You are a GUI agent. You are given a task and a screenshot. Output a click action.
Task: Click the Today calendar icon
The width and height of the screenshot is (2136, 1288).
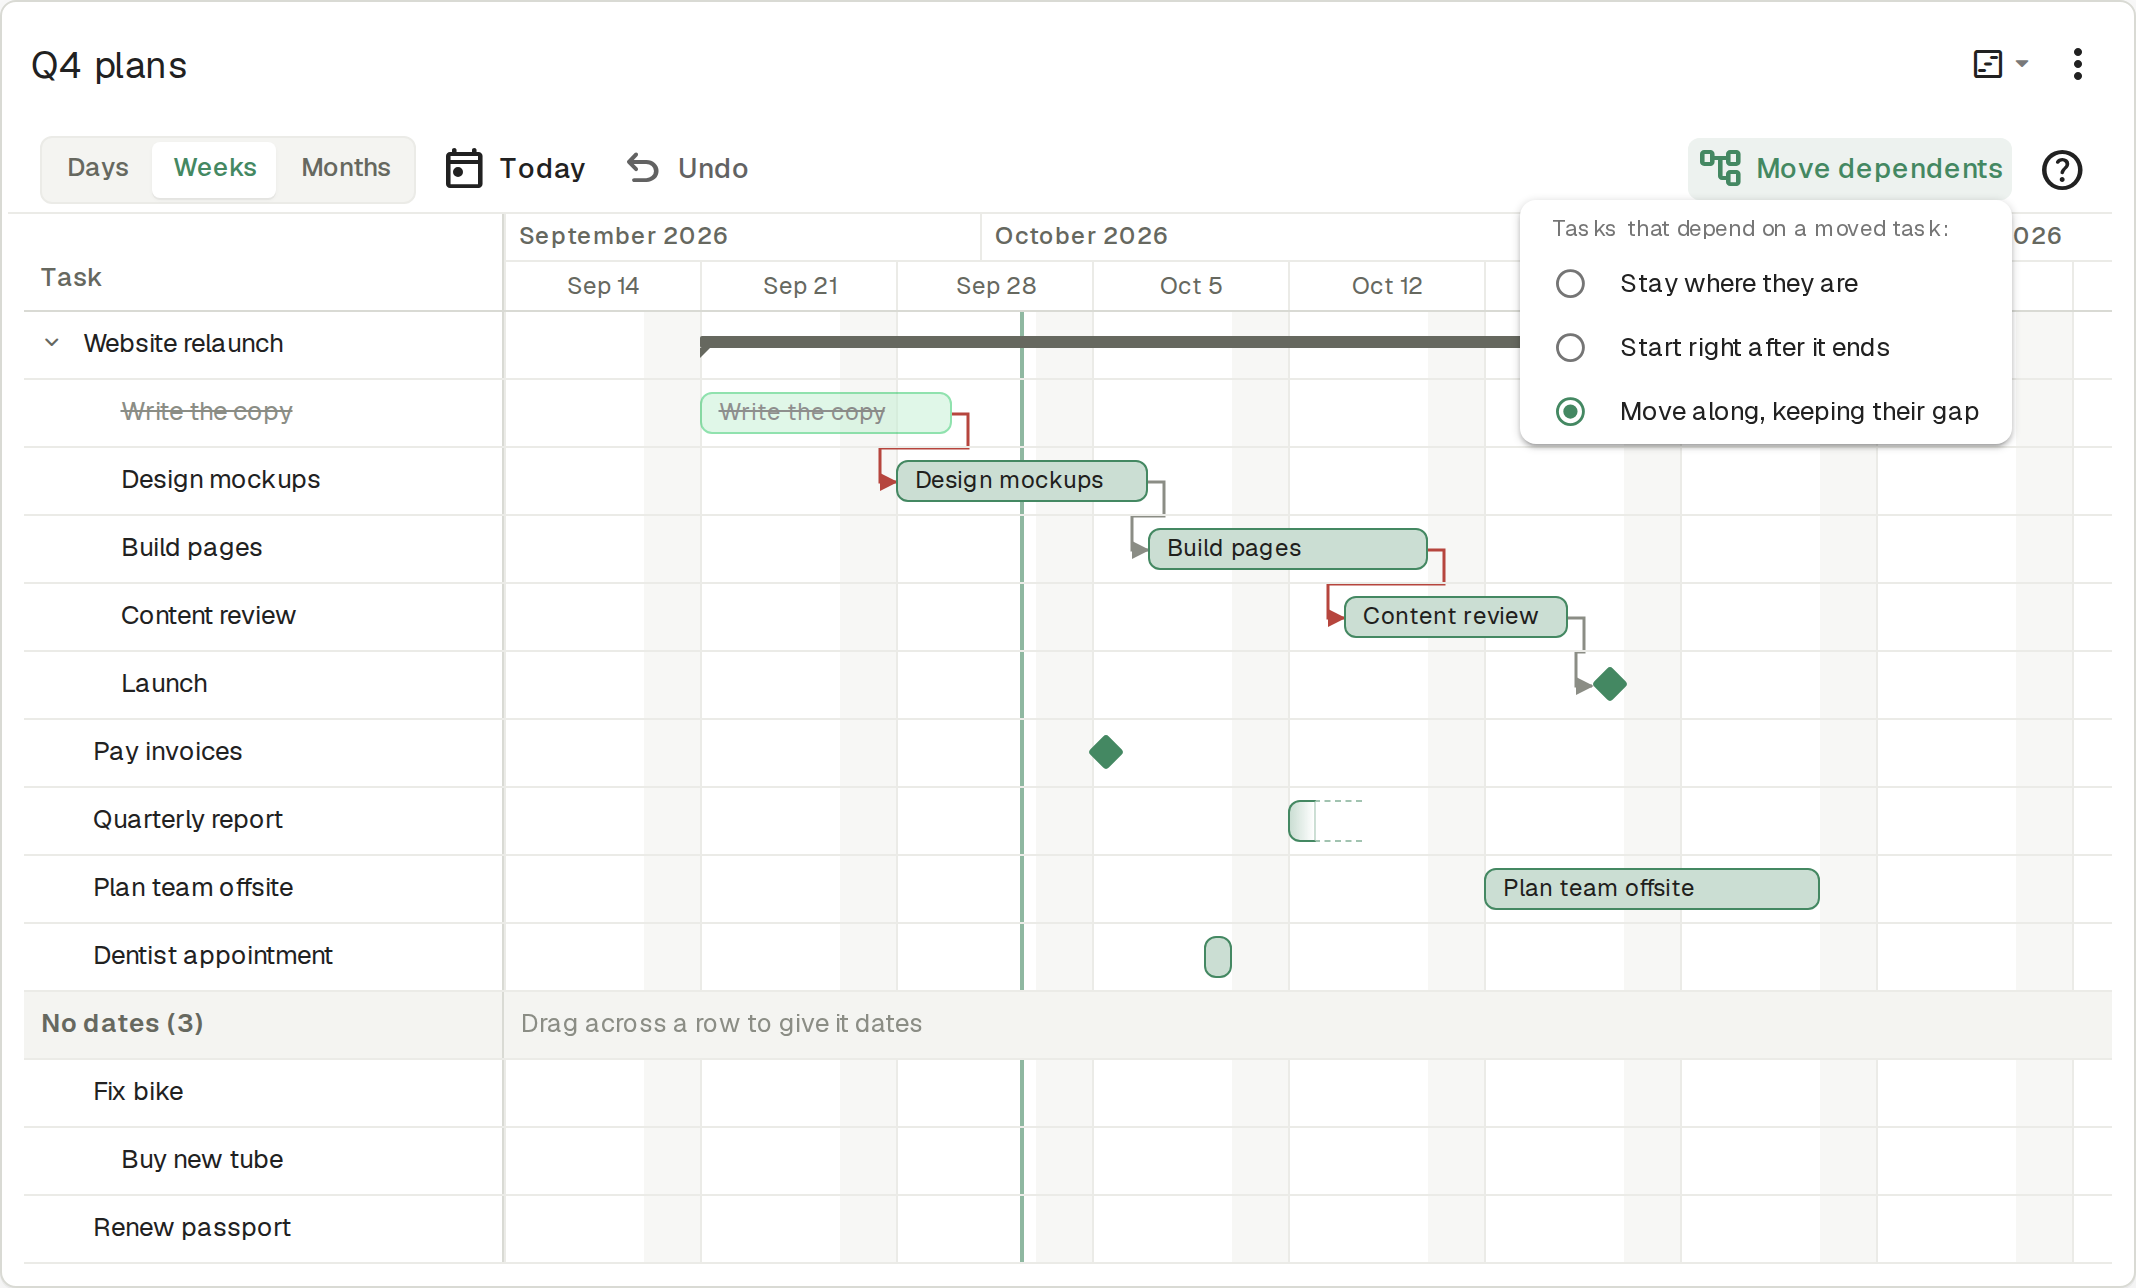click(463, 168)
